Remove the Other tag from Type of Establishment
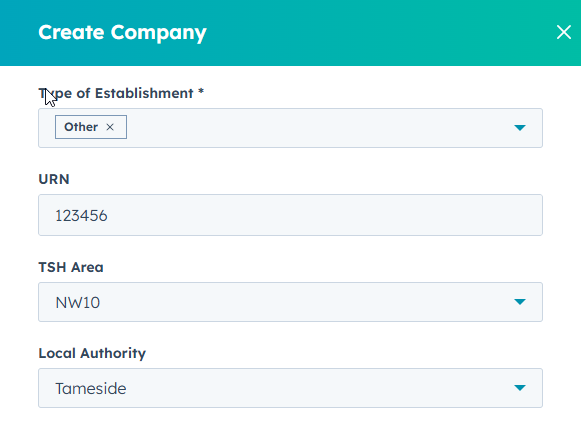The image size is (581, 421). (x=110, y=127)
